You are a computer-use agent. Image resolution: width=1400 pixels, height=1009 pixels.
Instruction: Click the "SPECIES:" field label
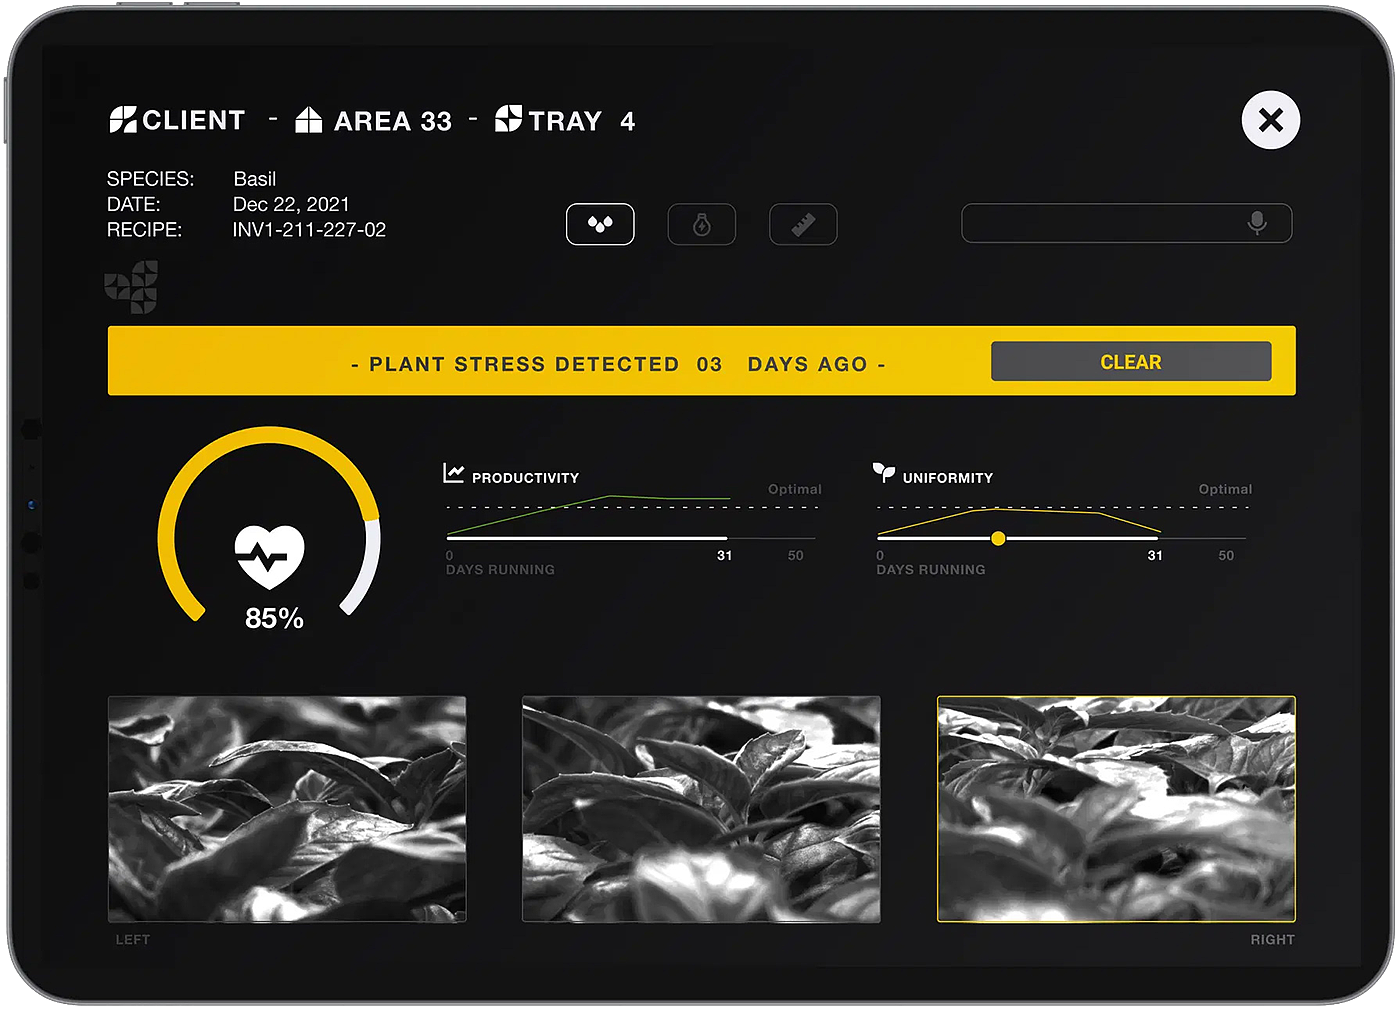click(x=151, y=179)
